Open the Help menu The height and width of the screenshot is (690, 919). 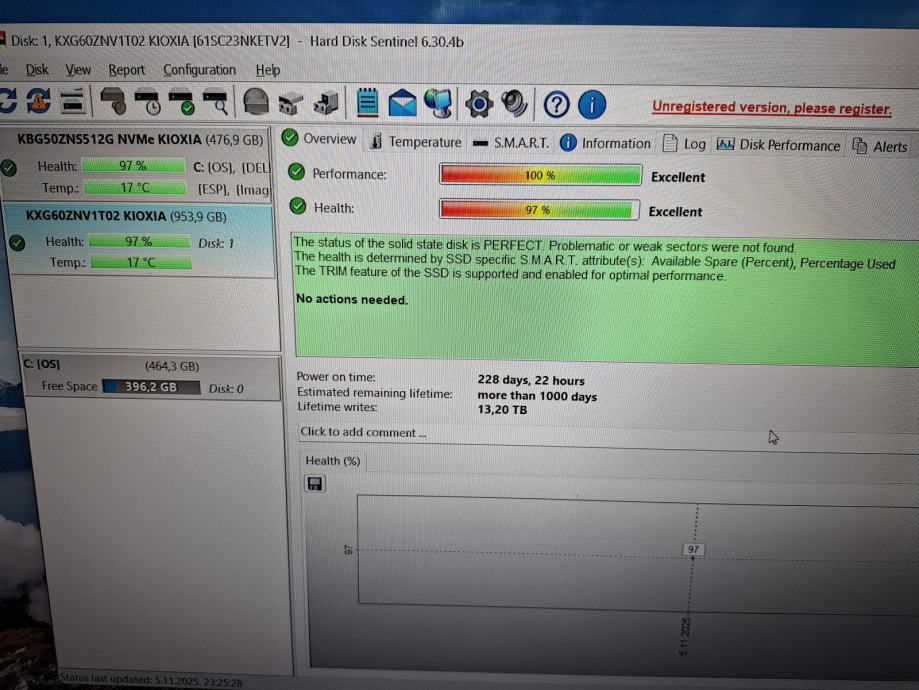268,70
